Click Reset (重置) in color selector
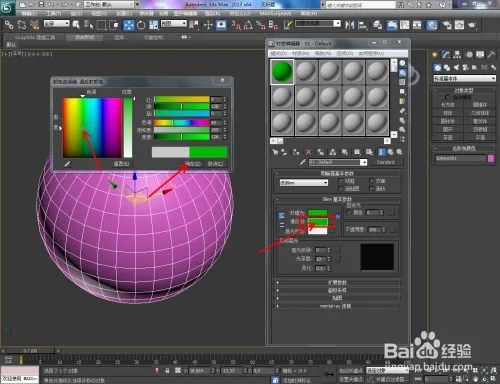 point(121,164)
